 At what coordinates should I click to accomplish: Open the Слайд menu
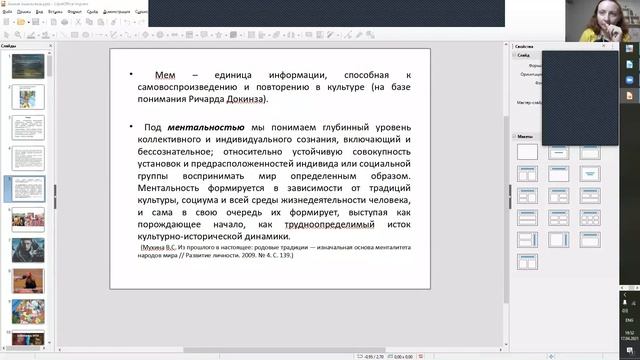93,12
